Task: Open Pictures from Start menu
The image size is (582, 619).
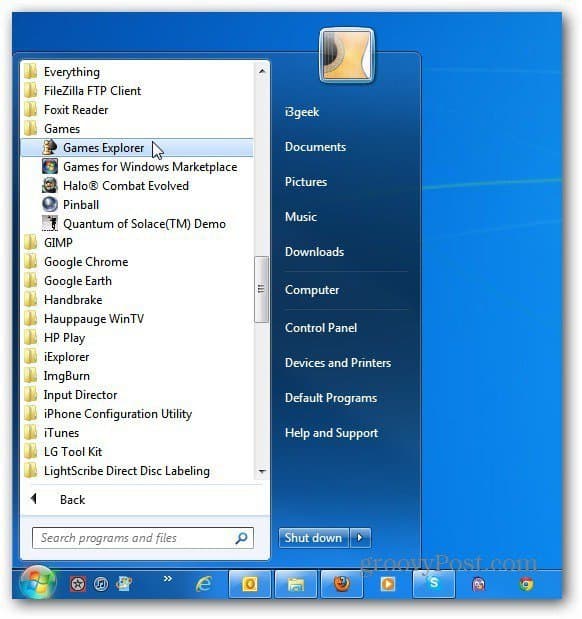Action: click(x=306, y=182)
